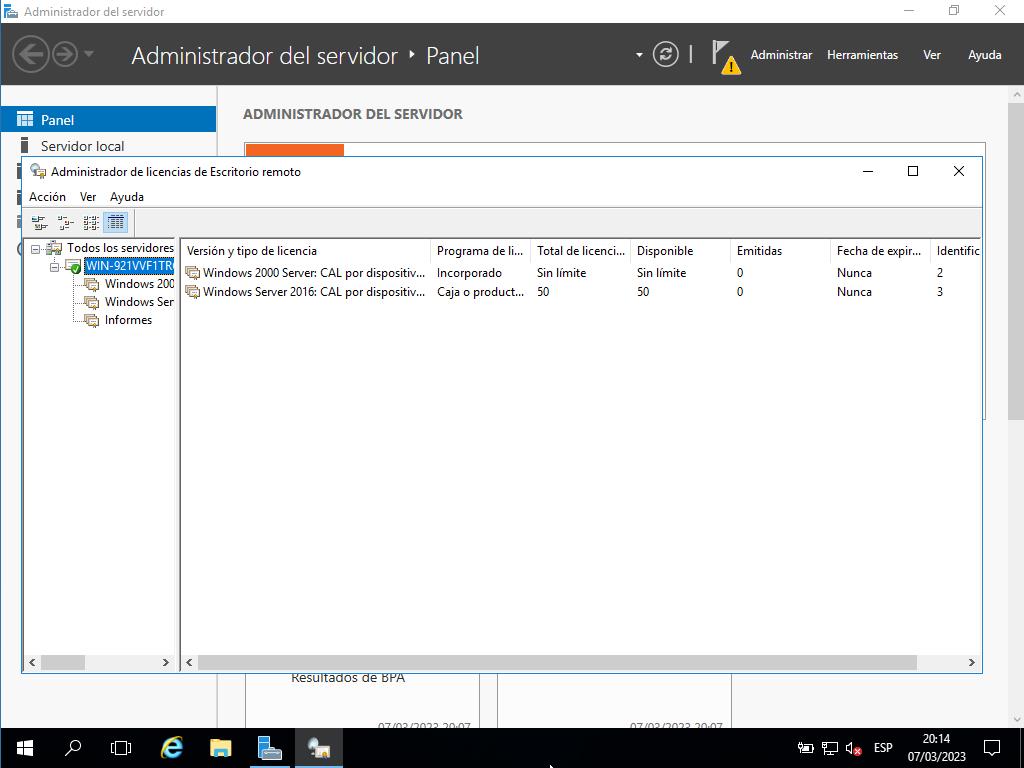Open the Acción menu

(47, 197)
